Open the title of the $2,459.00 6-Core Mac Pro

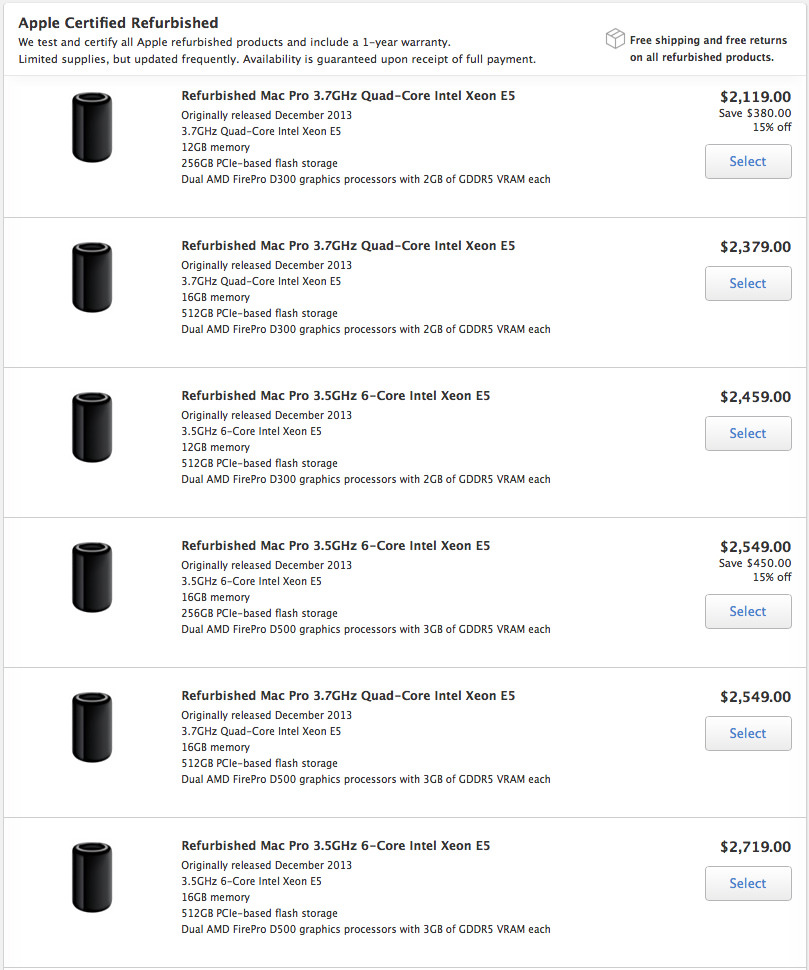335,396
